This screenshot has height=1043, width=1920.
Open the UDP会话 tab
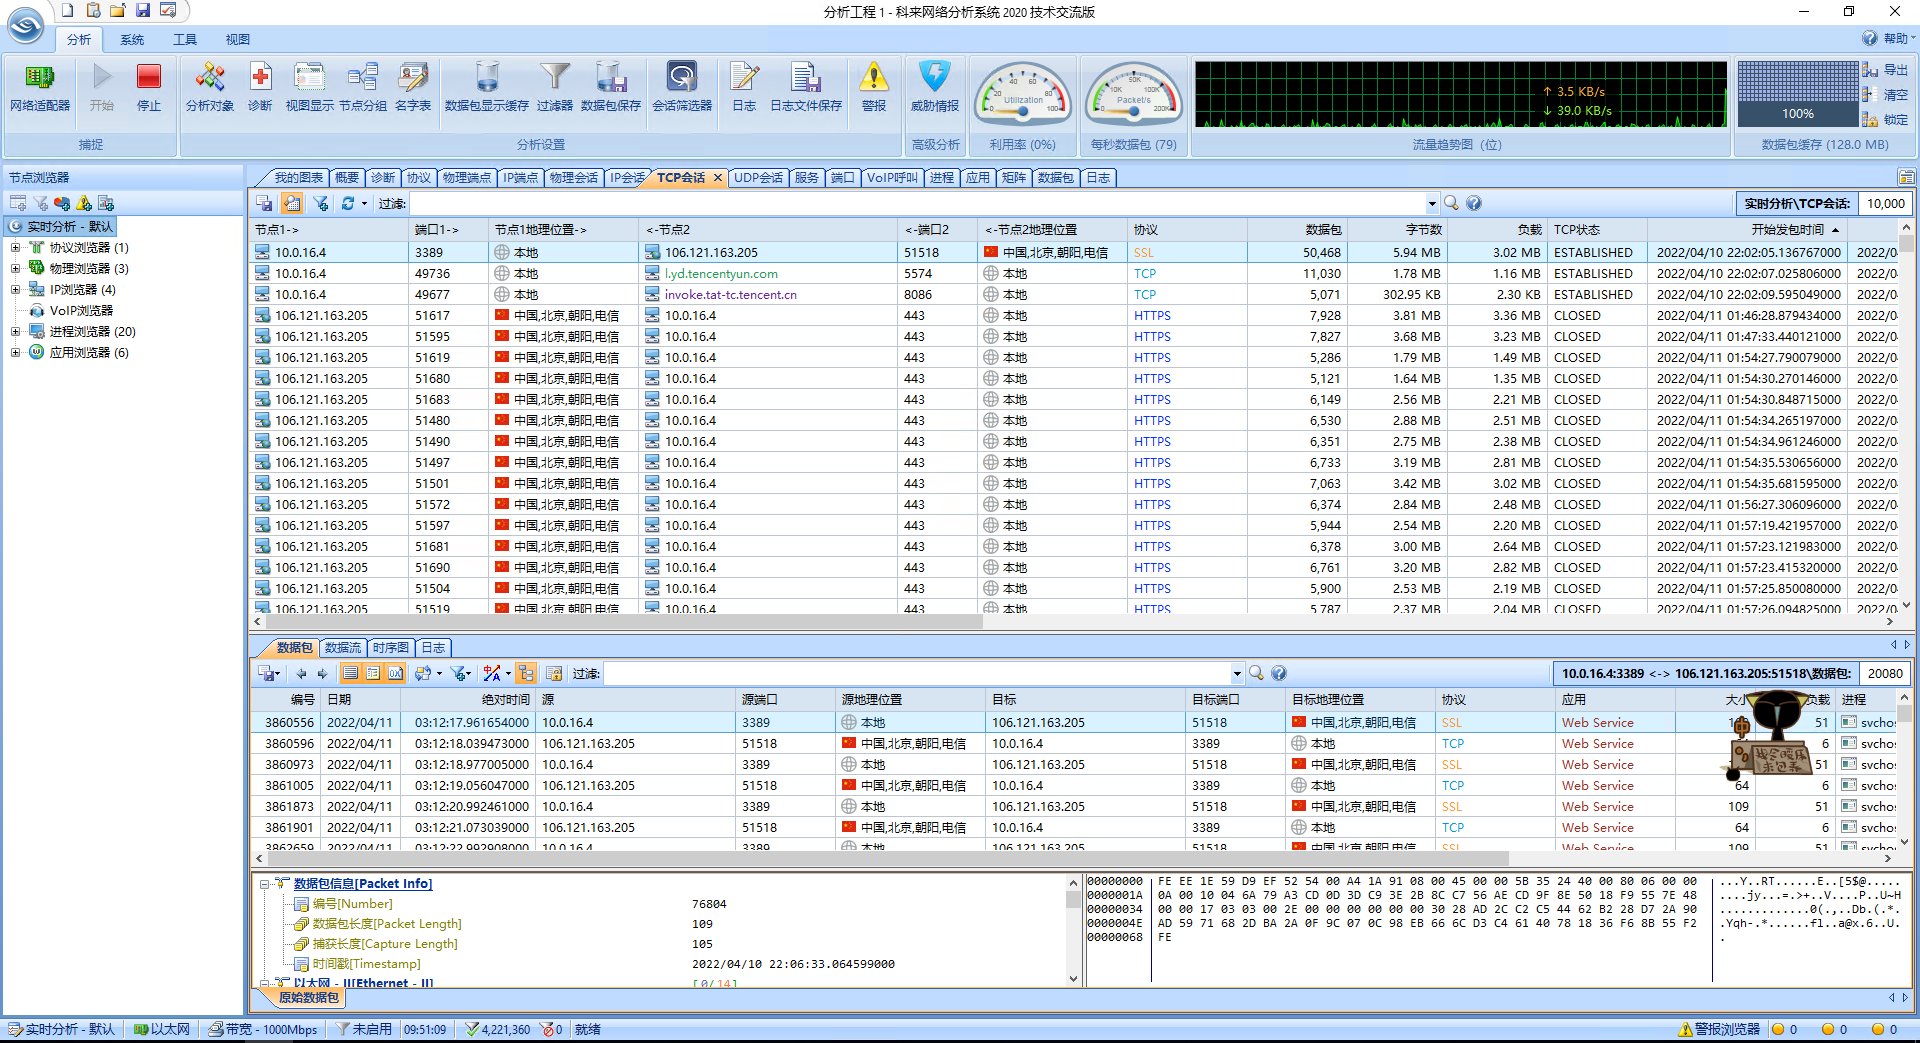coord(758,177)
